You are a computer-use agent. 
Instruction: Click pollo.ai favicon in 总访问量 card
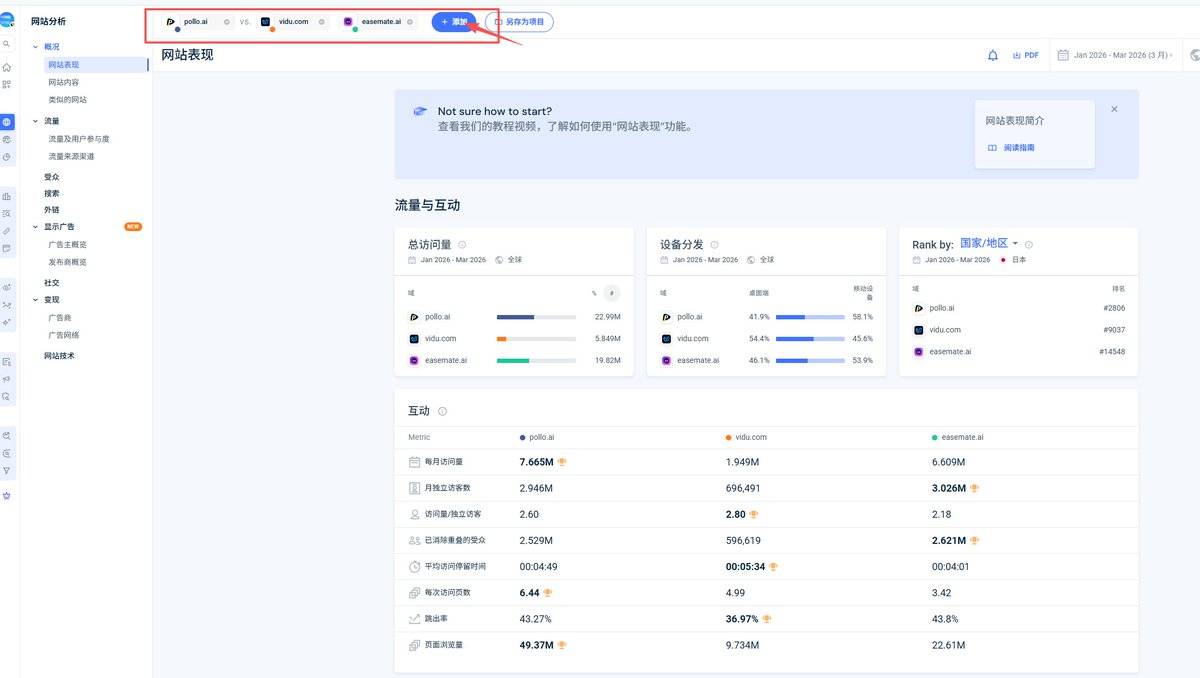click(414, 316)
